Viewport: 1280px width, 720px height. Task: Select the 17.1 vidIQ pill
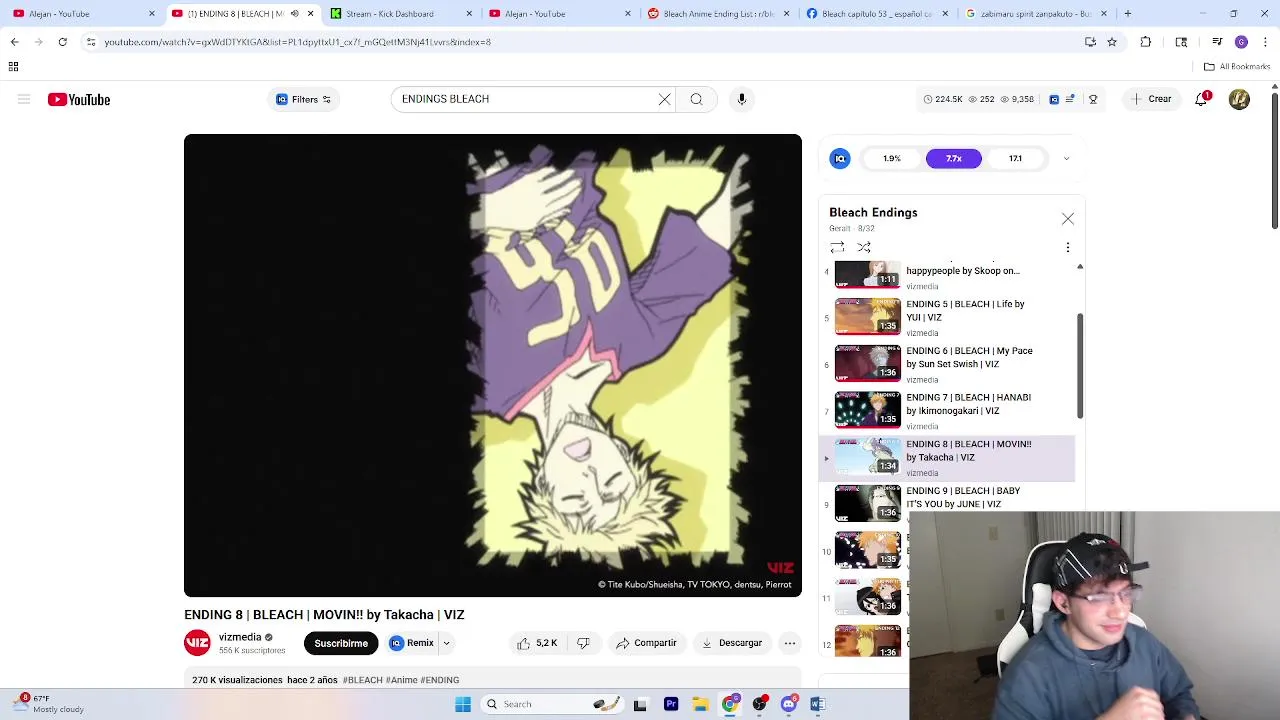pyautogui.click(x=1015, y=158)
